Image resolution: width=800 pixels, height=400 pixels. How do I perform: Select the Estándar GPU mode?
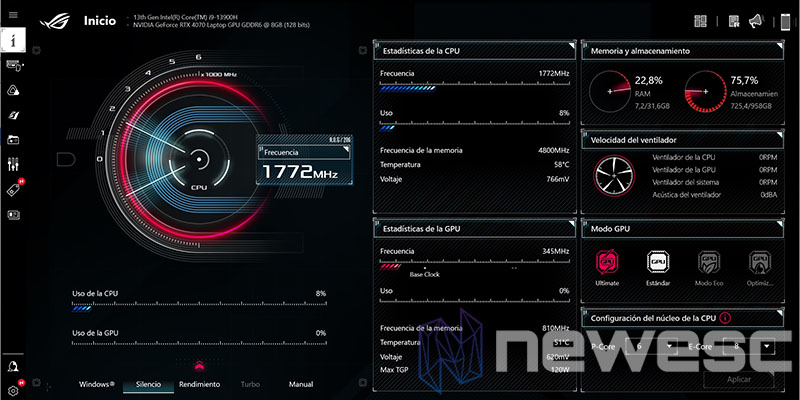click(x=658, y=268)
